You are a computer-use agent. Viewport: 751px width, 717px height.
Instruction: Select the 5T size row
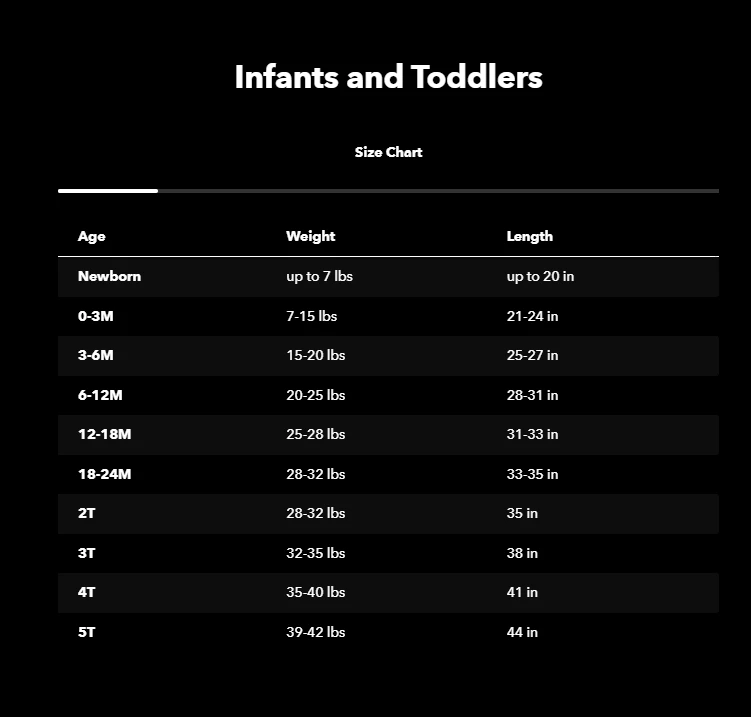click(87, 632)
